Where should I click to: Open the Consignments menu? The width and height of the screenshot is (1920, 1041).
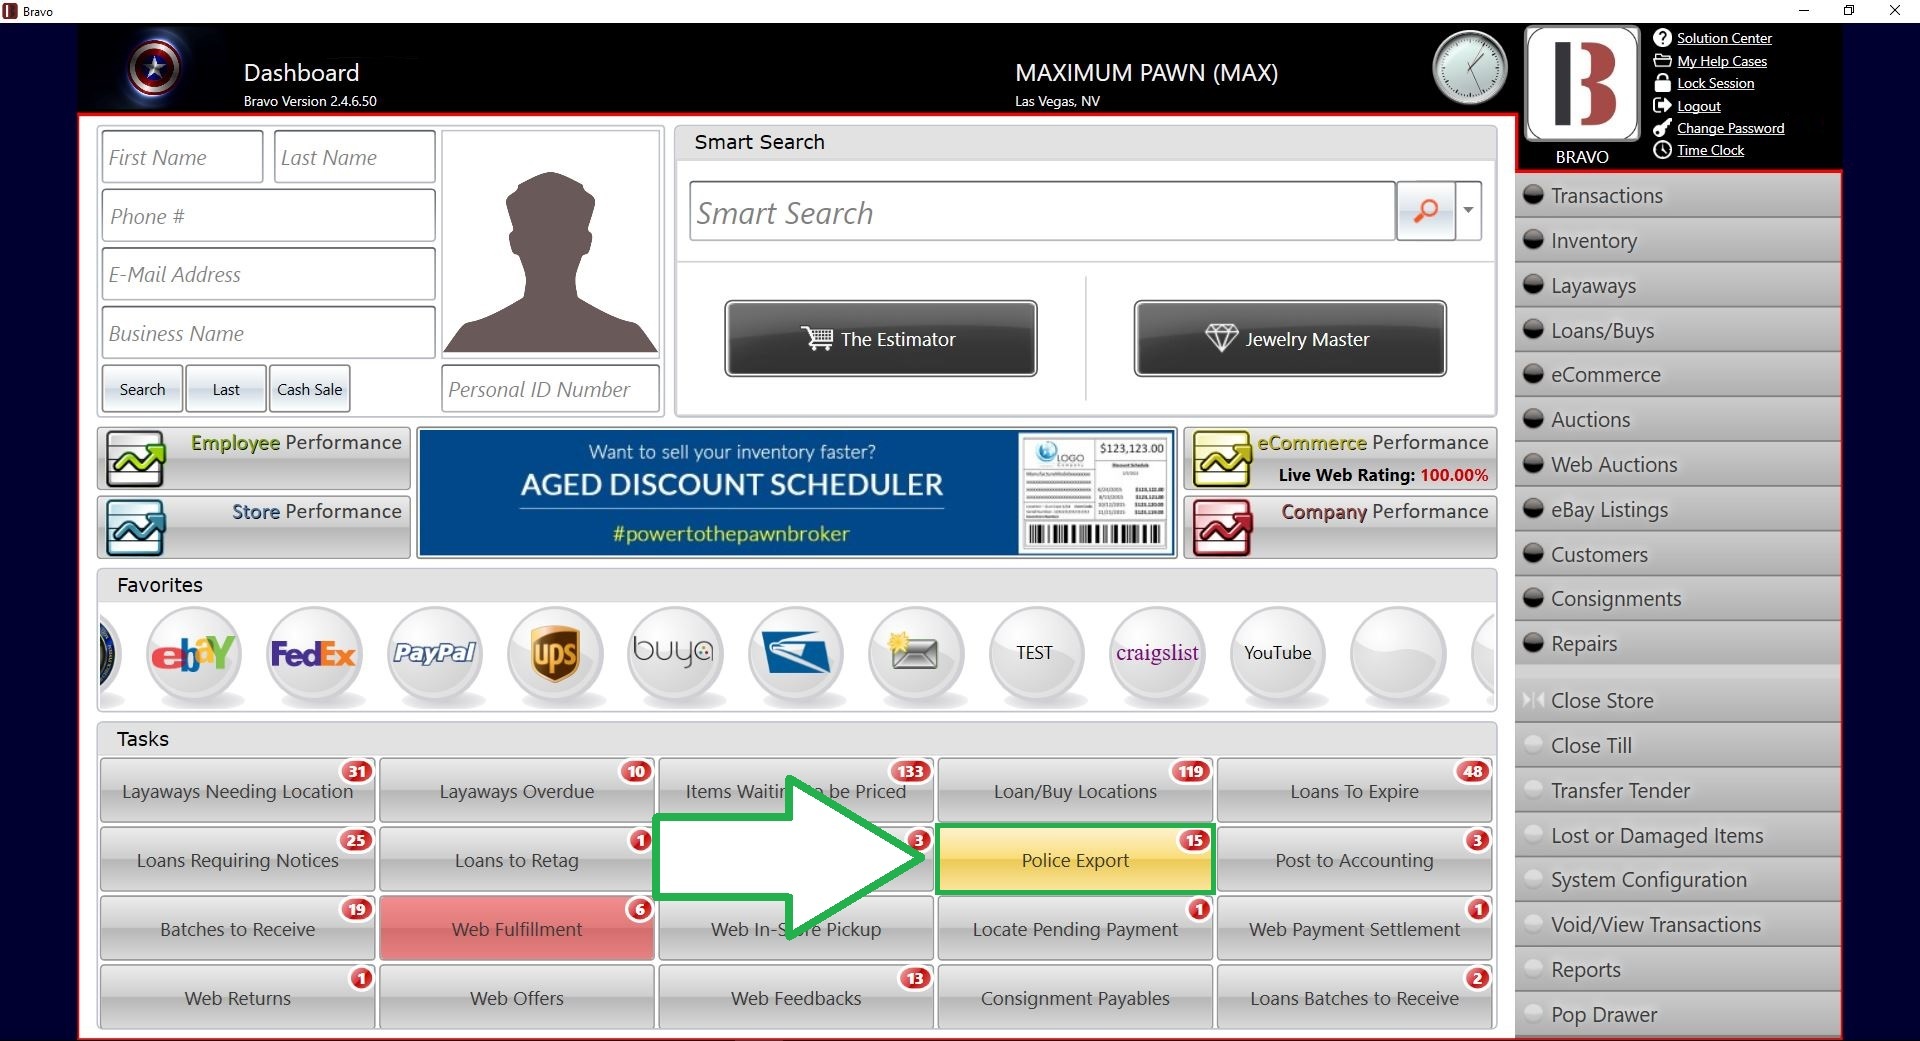coord(1678,599)
